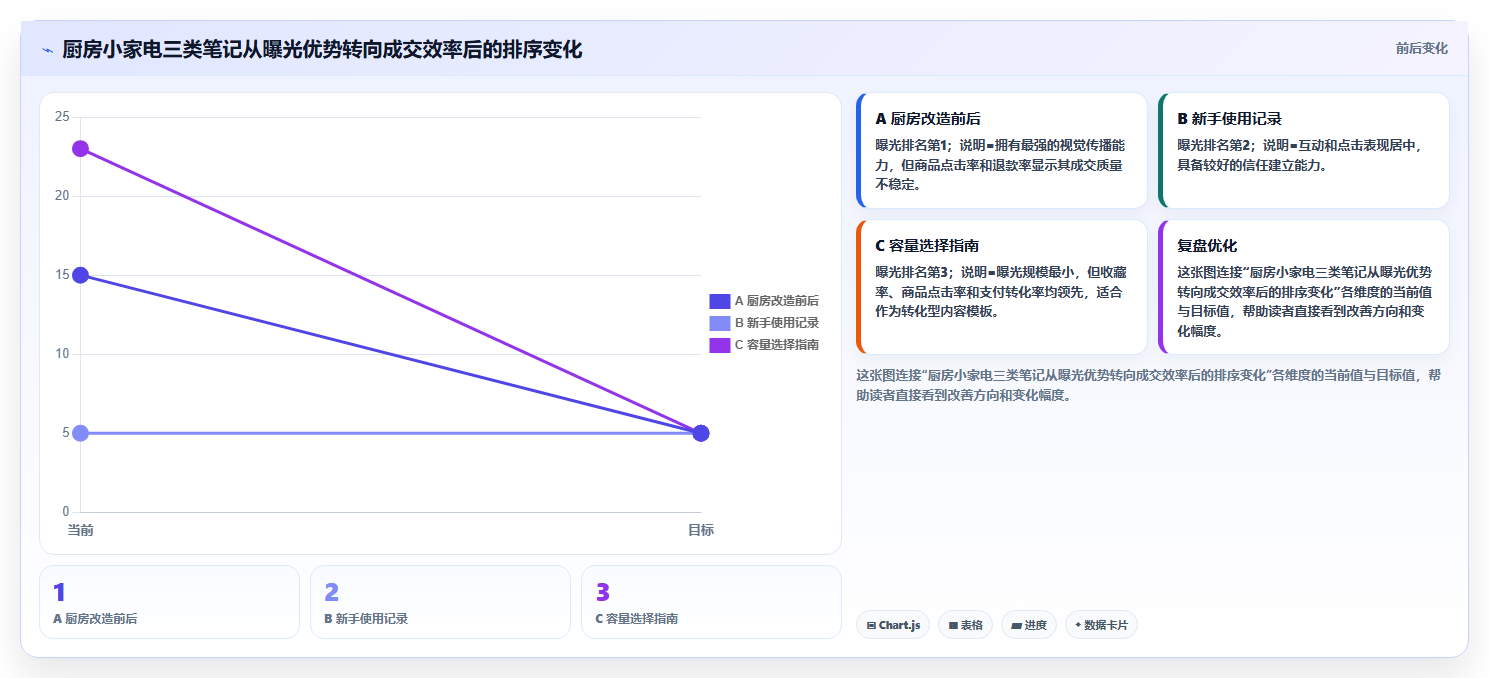
Task: Click the purple data point at value 23
Action: click(x=80, y=149)
